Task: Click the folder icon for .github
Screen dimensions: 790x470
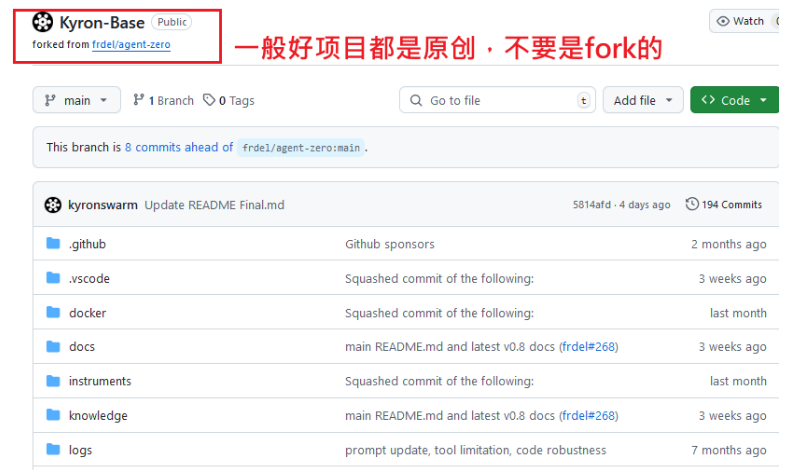Action: tap(53, 243)
